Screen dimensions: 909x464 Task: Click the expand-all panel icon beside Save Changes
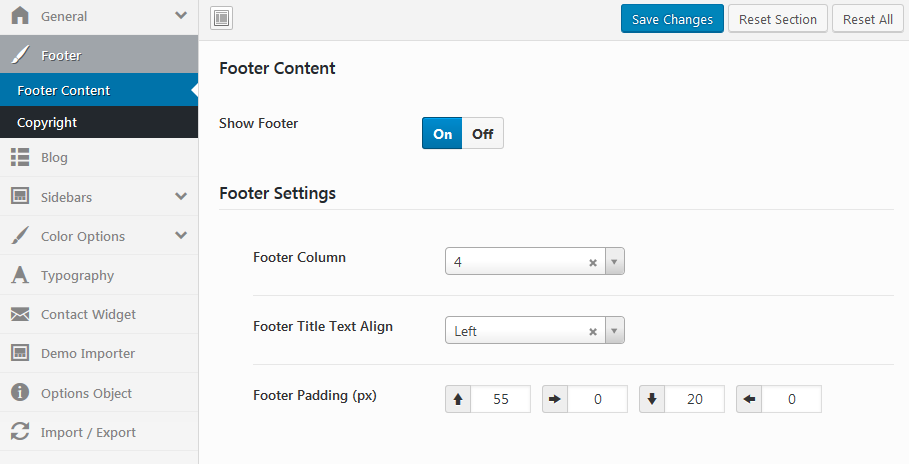point(222,18)
